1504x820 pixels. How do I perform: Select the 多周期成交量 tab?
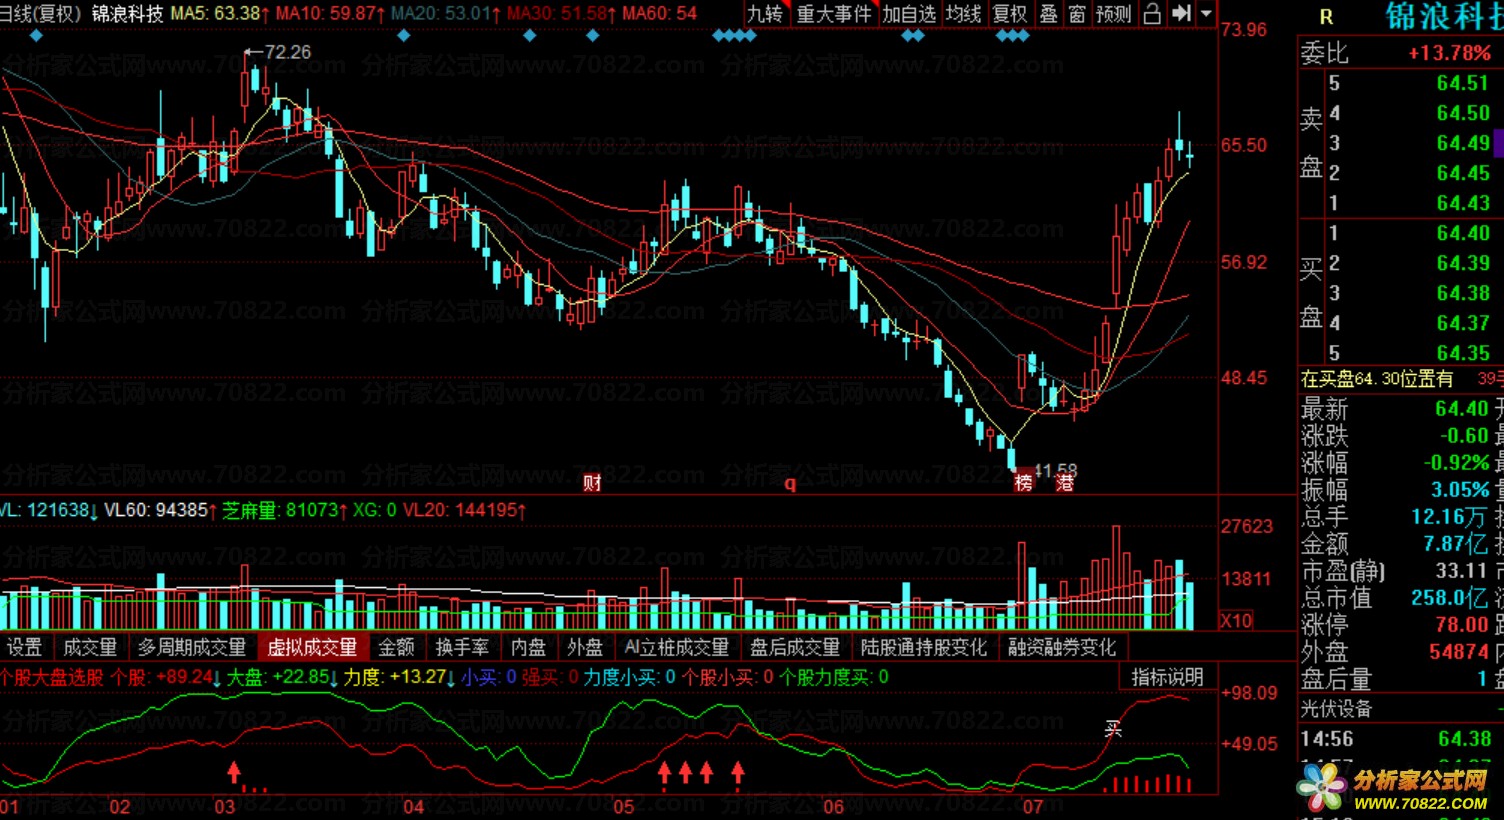192,647
